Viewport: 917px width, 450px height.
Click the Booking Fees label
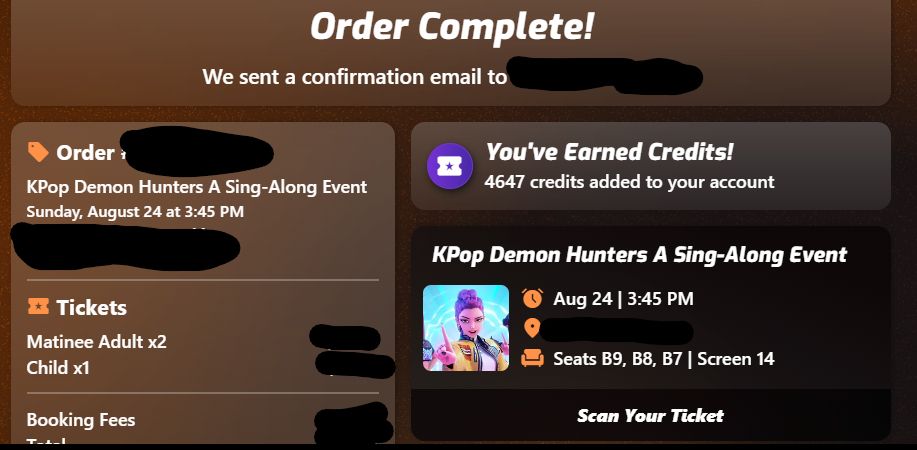81,420
